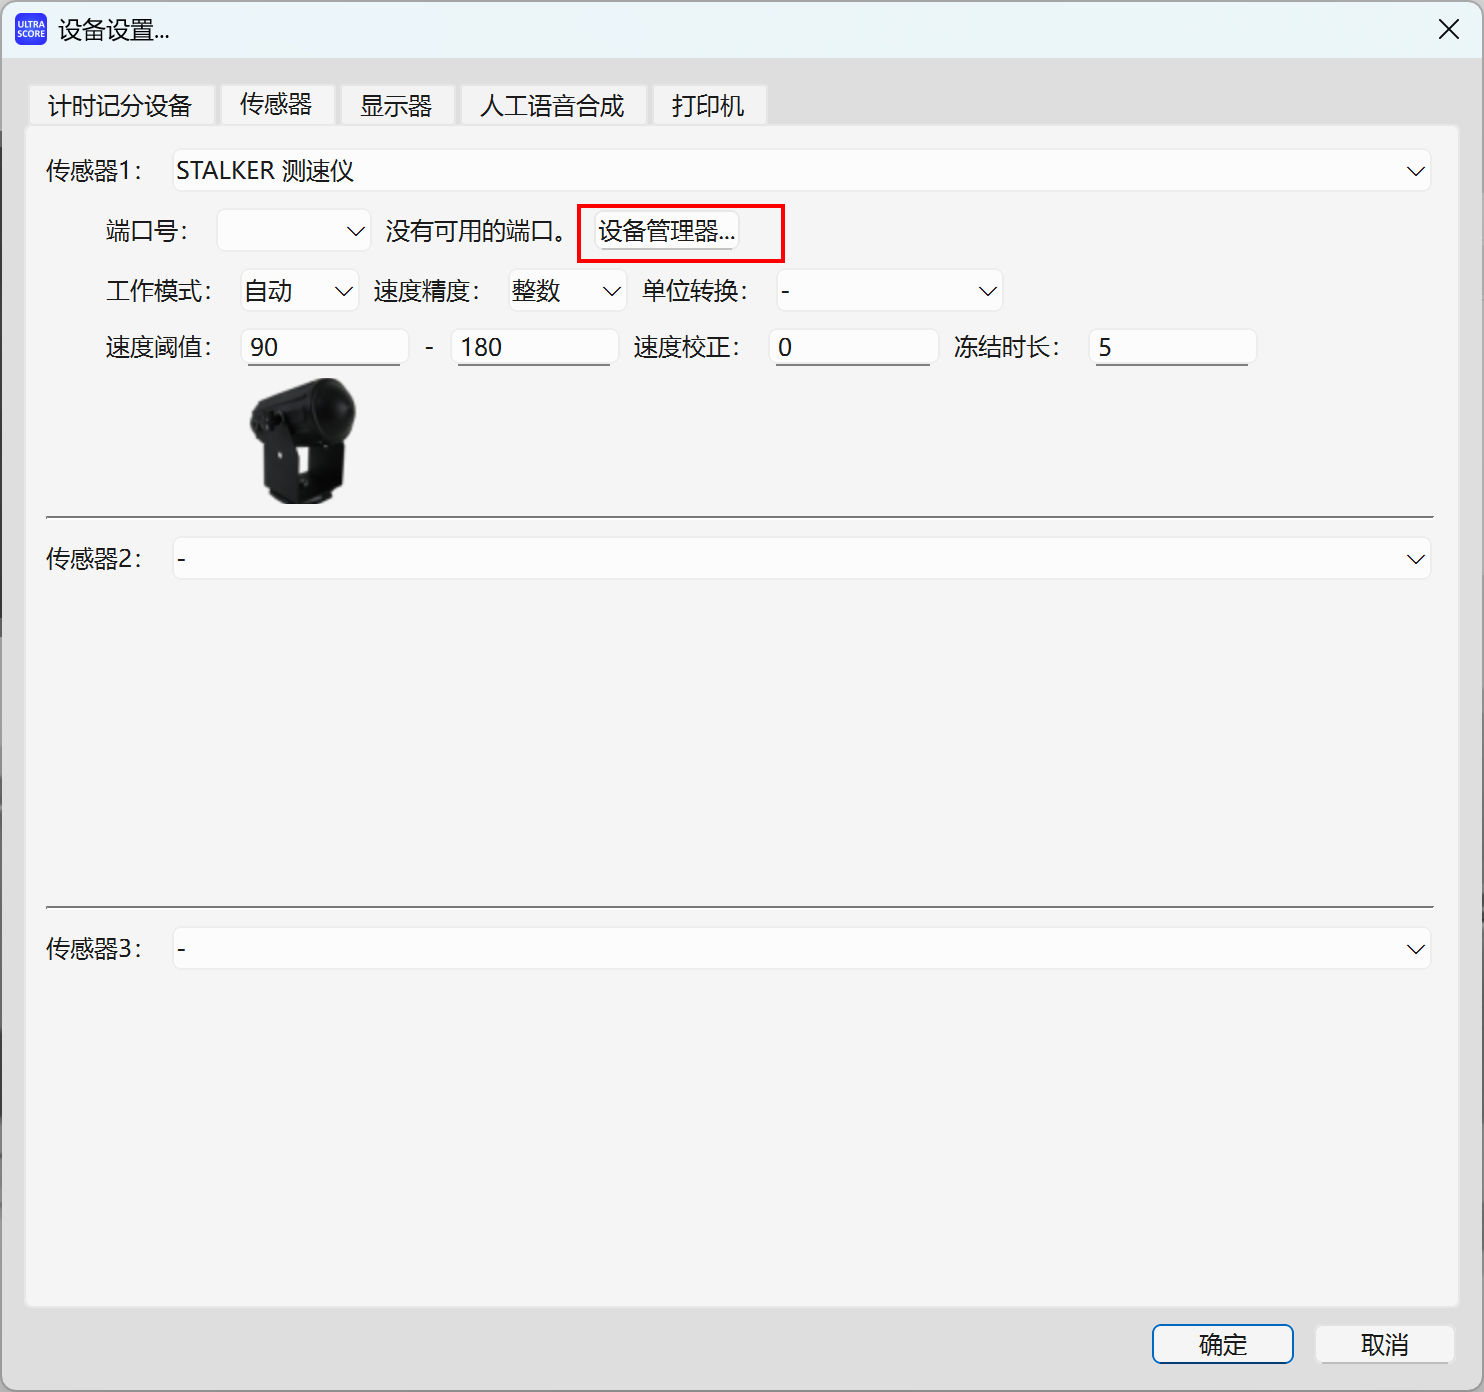Click the STALKER radar sensor image
Viewport: 1484px width, 1392px height.
pyautogui.click(x=302, y=440)
